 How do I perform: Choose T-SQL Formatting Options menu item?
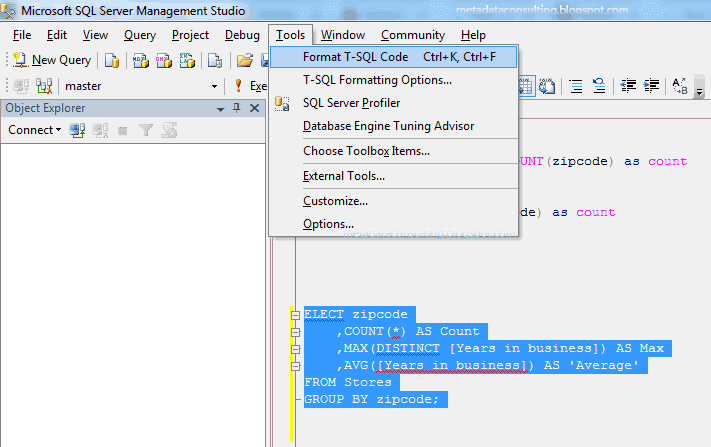pyautogui.click(x=394, y=80)
